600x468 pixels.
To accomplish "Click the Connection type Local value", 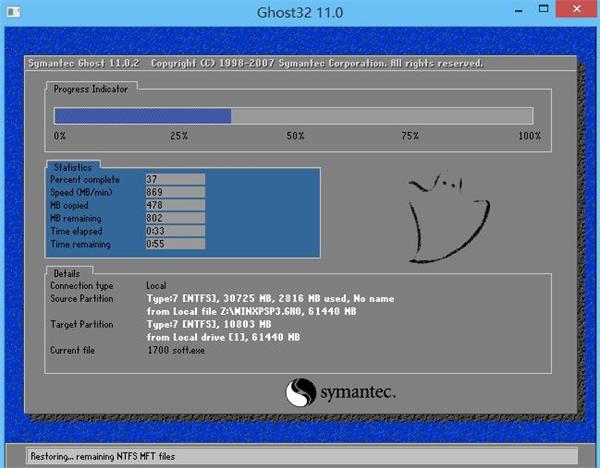I will click(157, 286).
